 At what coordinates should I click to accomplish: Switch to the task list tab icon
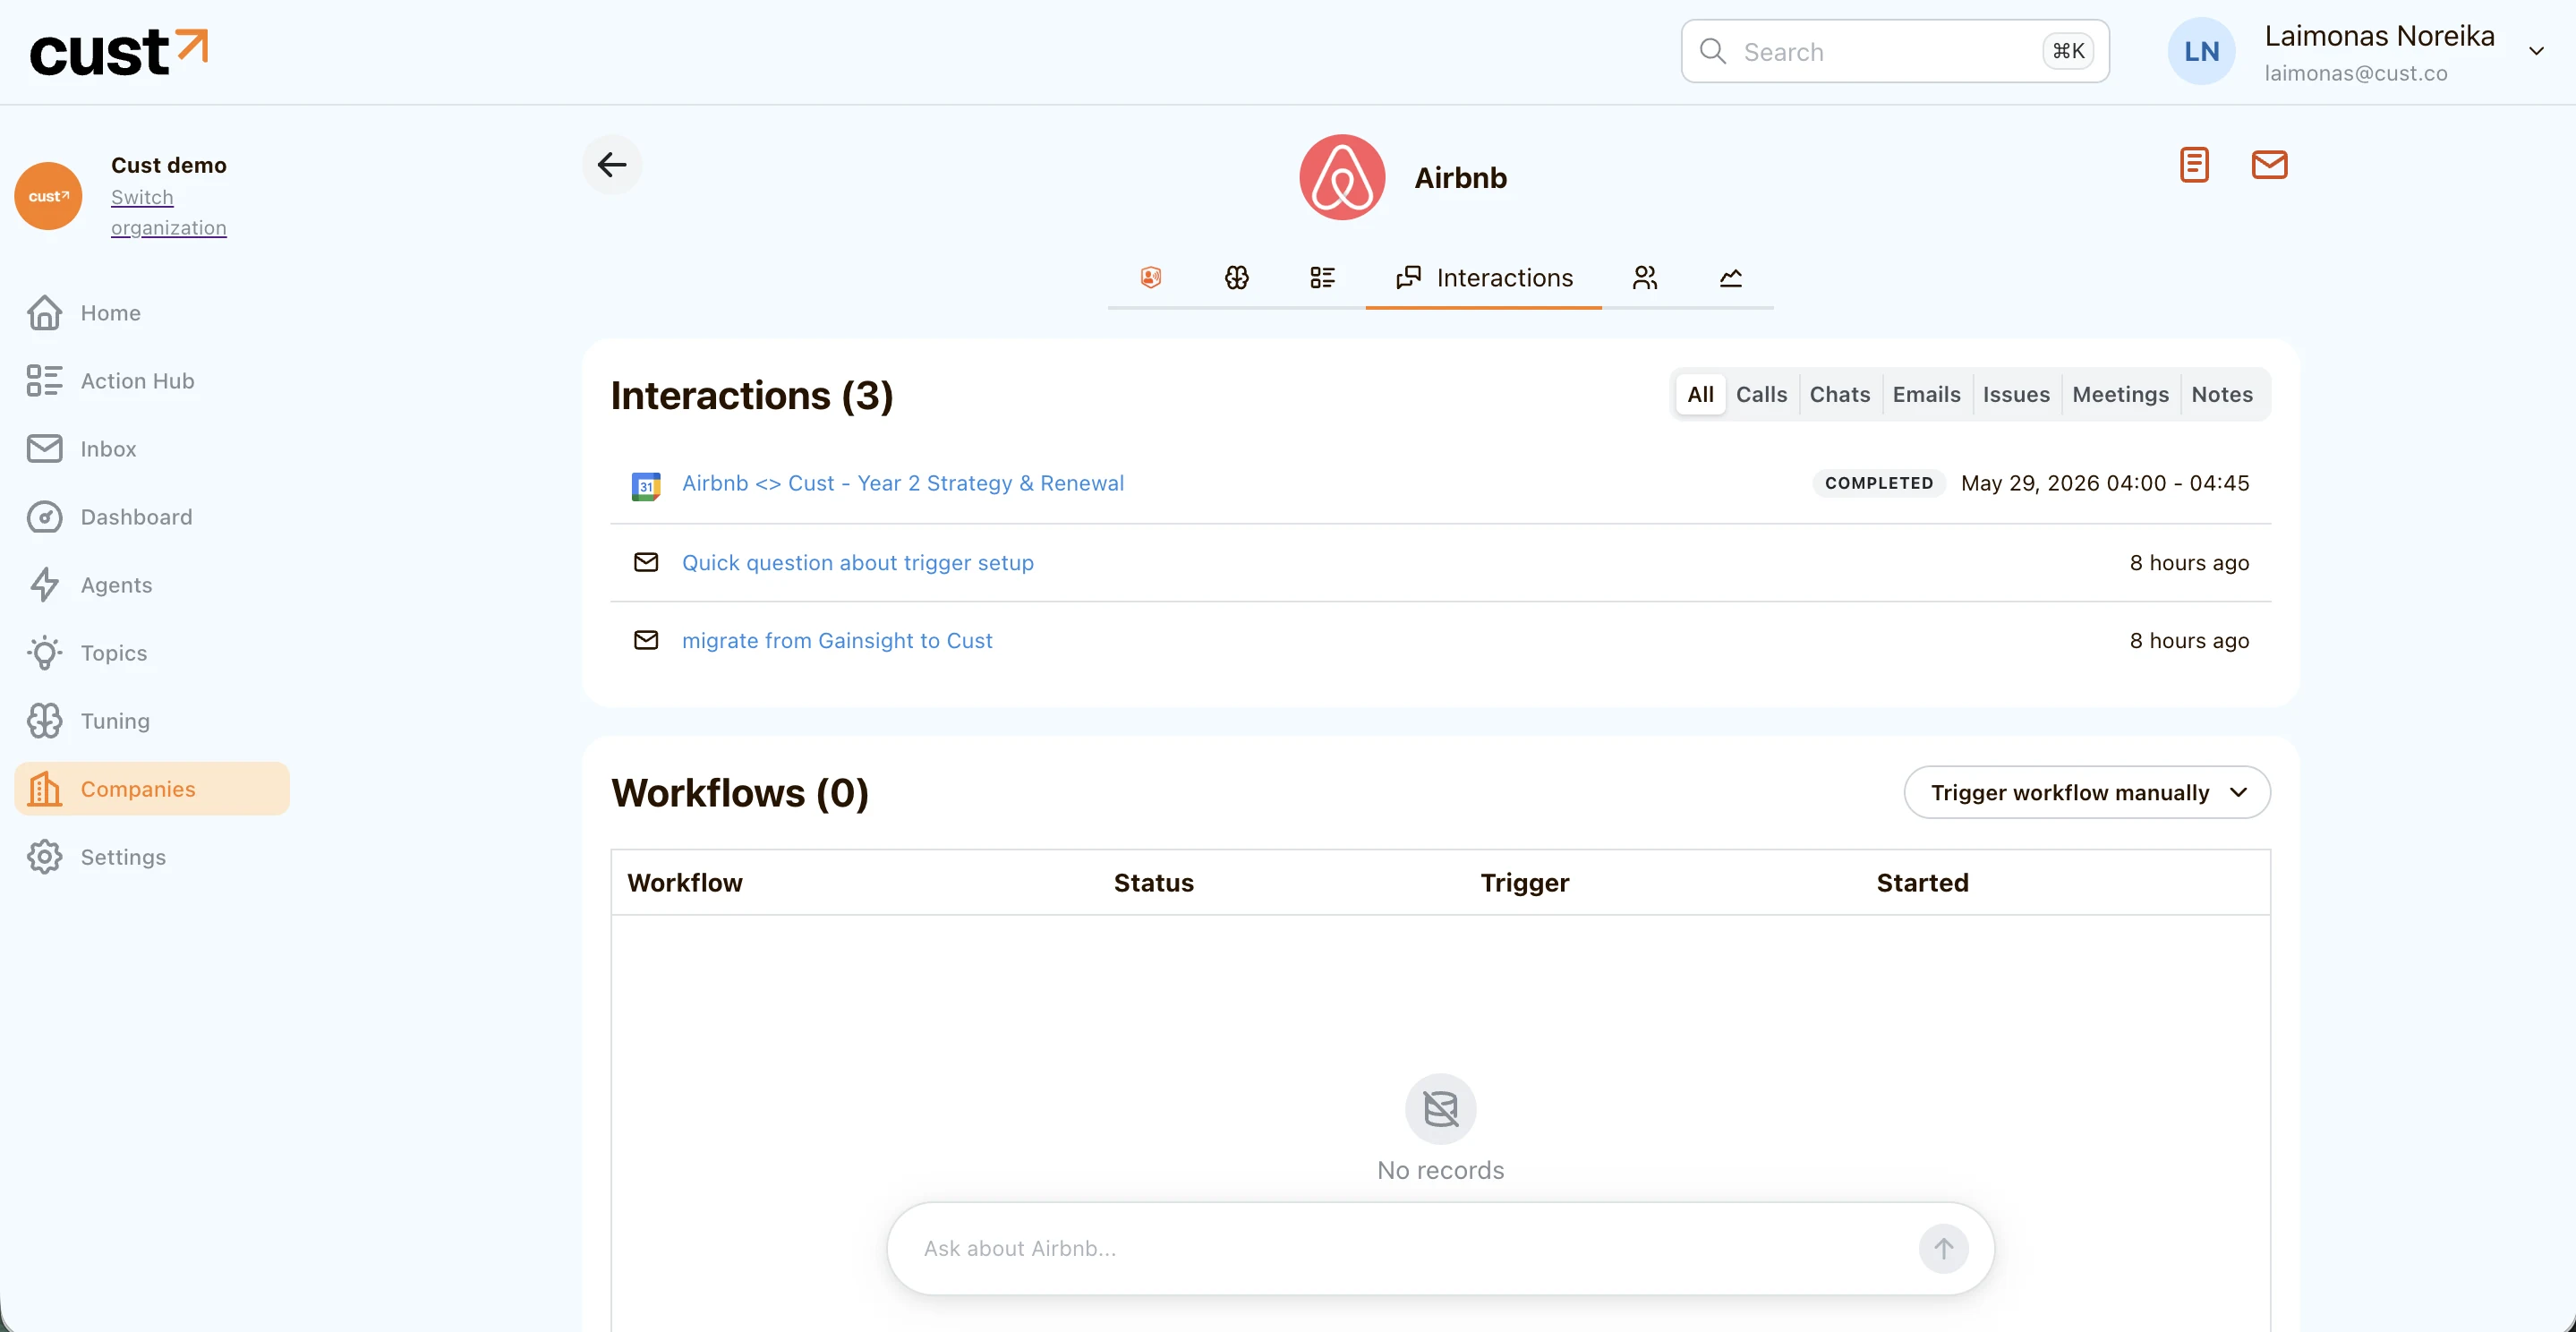[1323, 277]
